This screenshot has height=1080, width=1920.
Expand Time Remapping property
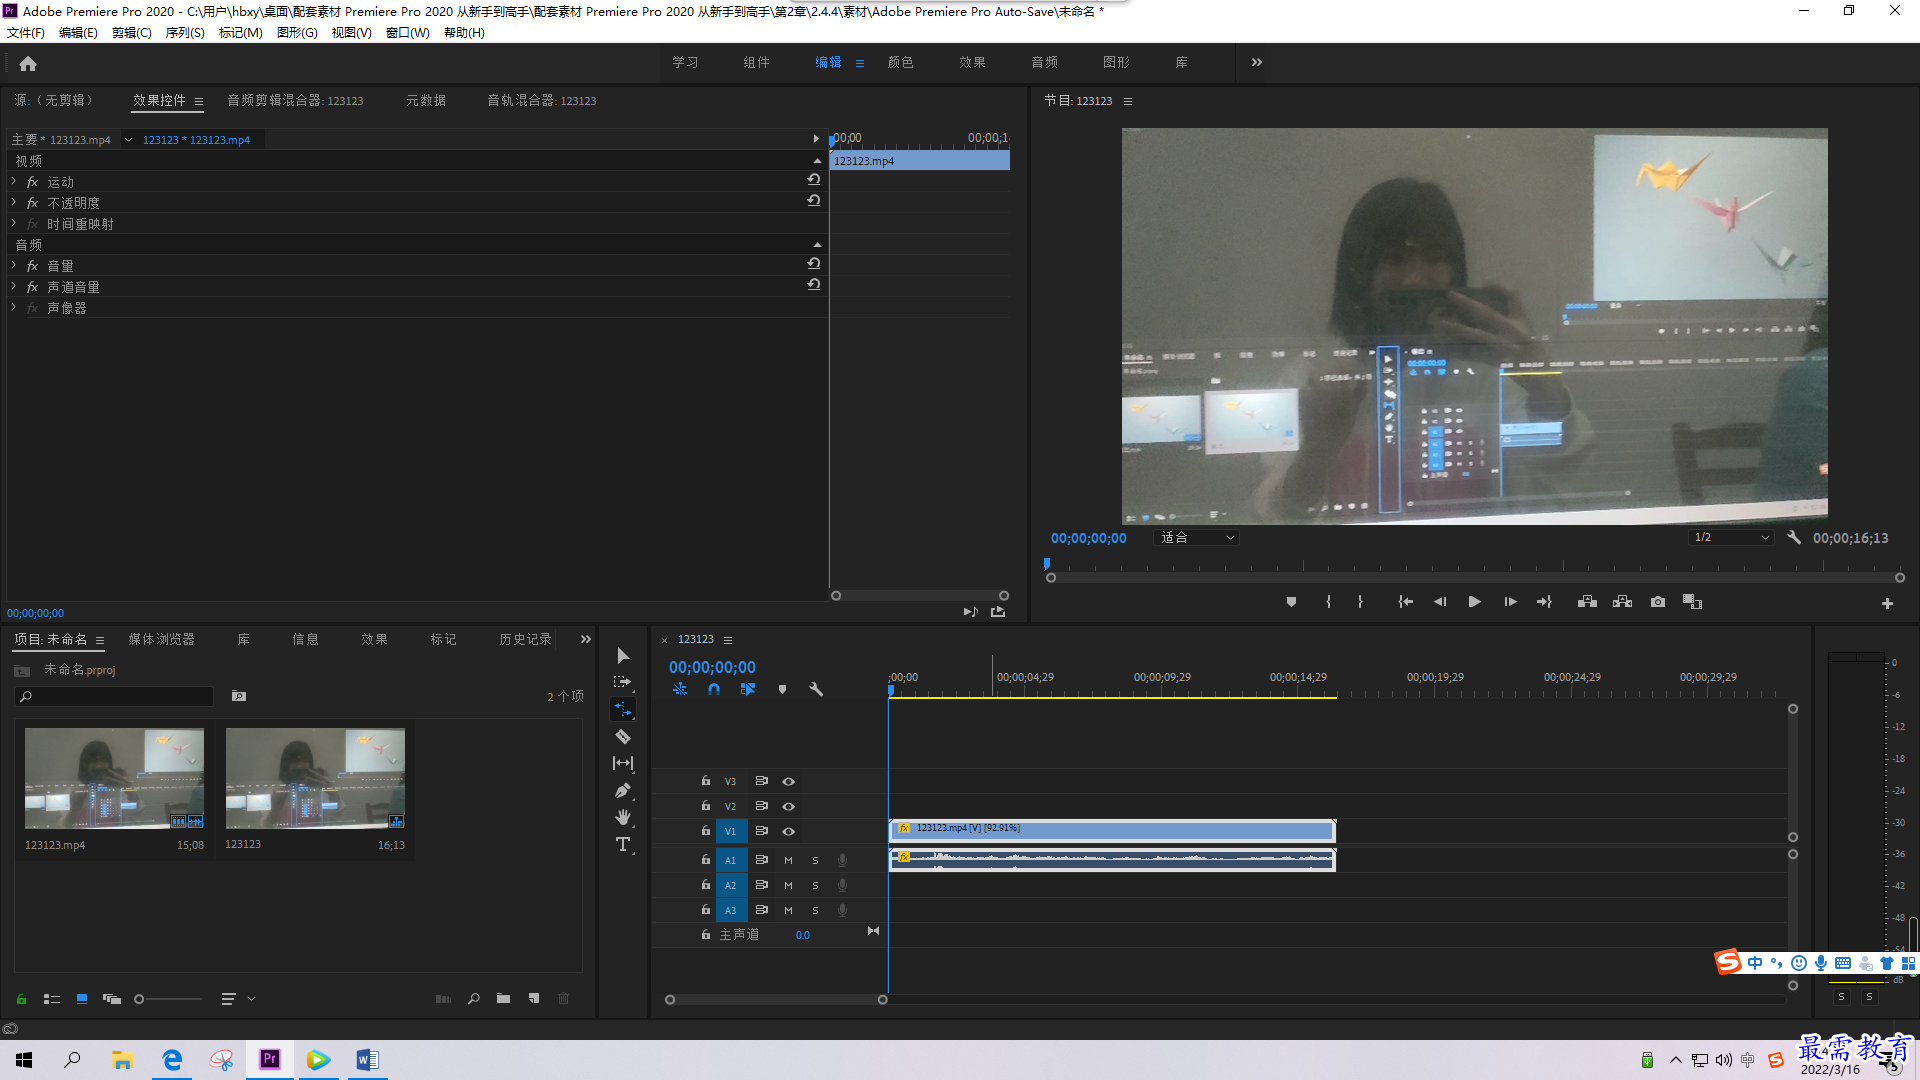point(13,224)
